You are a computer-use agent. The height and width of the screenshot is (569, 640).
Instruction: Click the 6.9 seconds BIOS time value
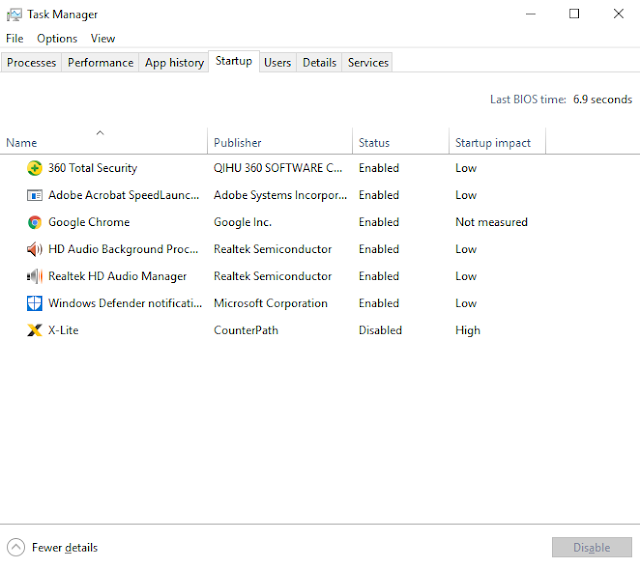(602, 100)
